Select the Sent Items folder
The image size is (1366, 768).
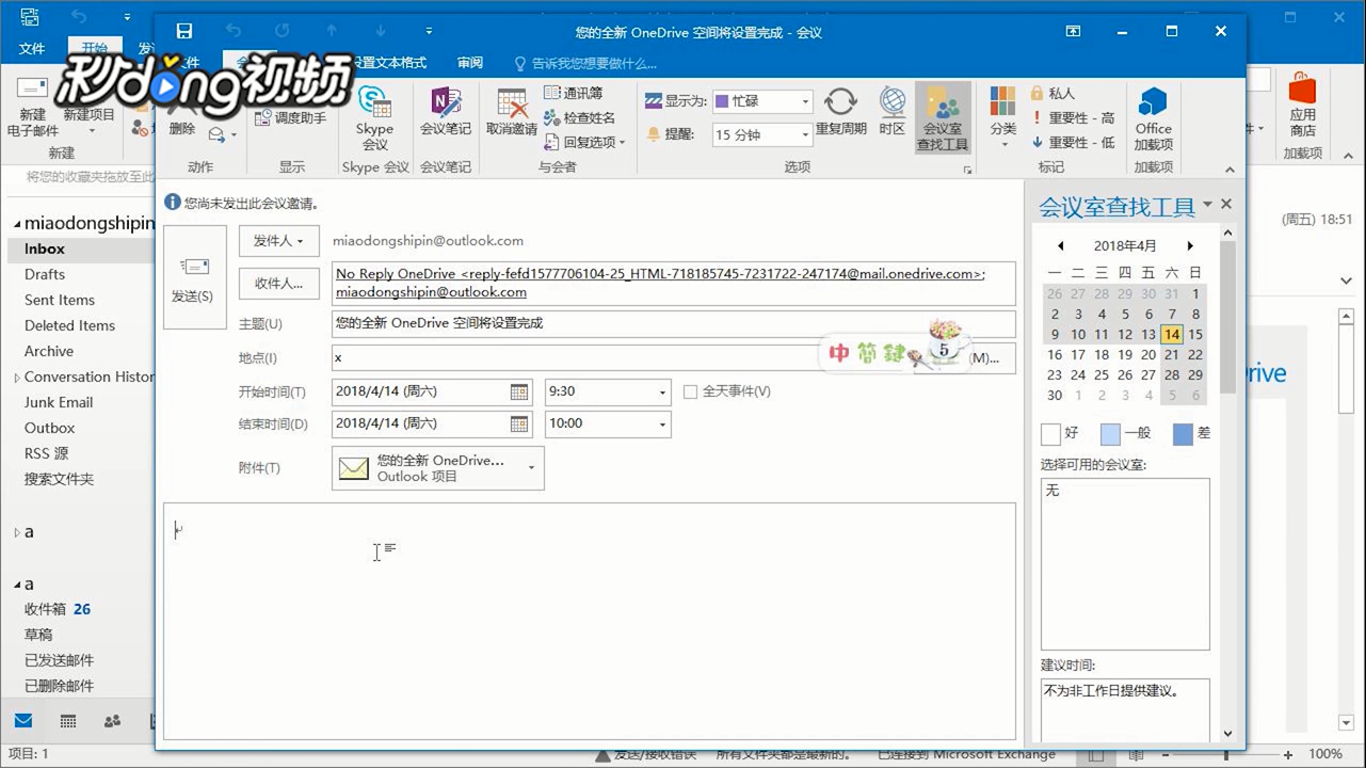coord(60,300)
